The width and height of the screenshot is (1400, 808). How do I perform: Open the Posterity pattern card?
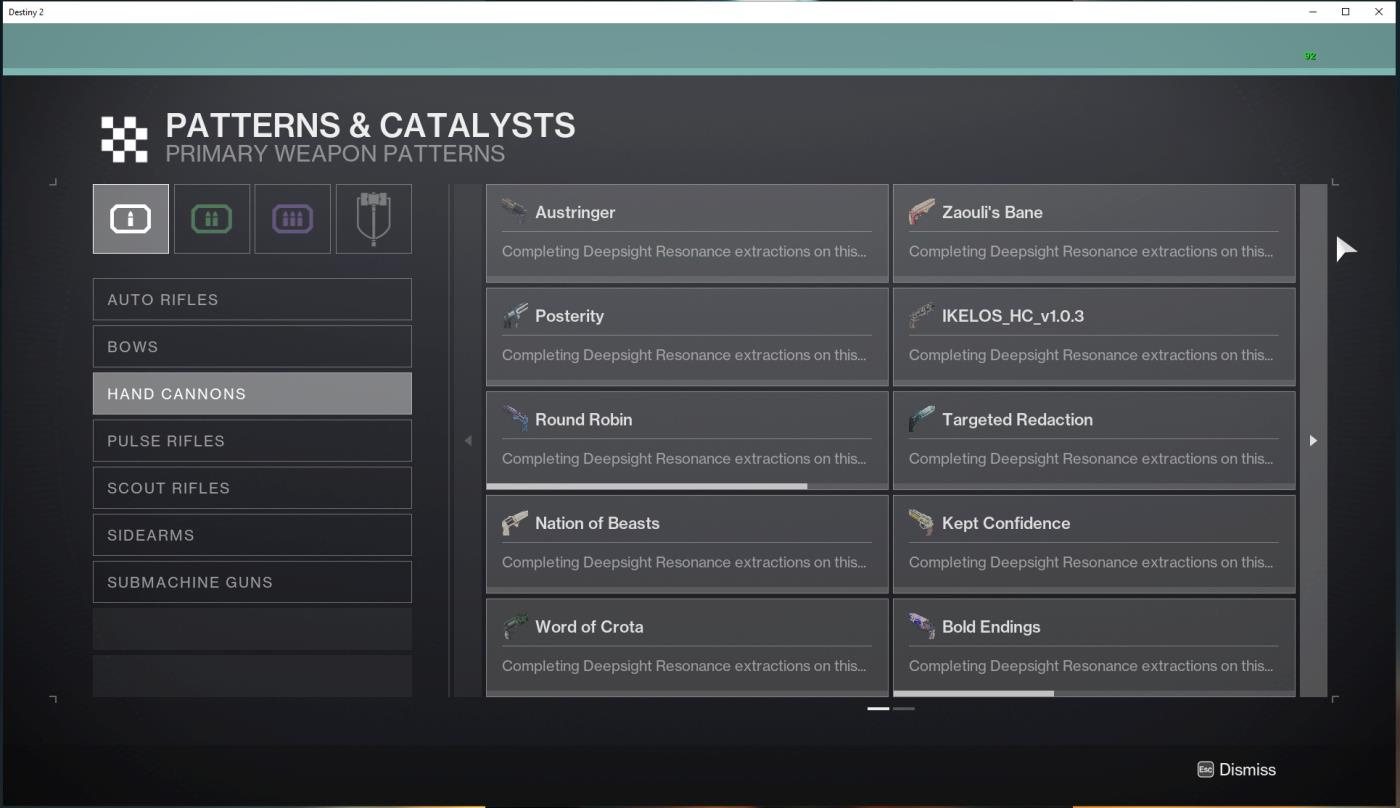687,337
